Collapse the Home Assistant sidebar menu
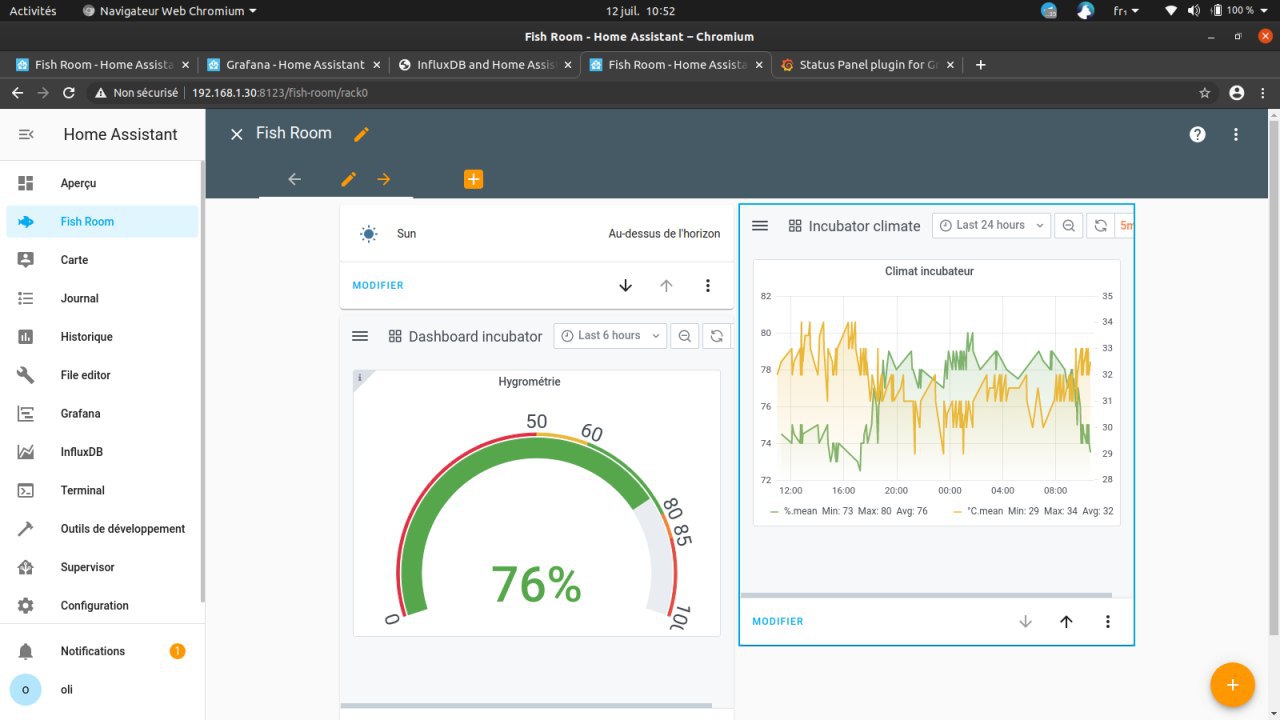Image resolution: width=1280 pixels, height=720 pixels. point(26,134)
